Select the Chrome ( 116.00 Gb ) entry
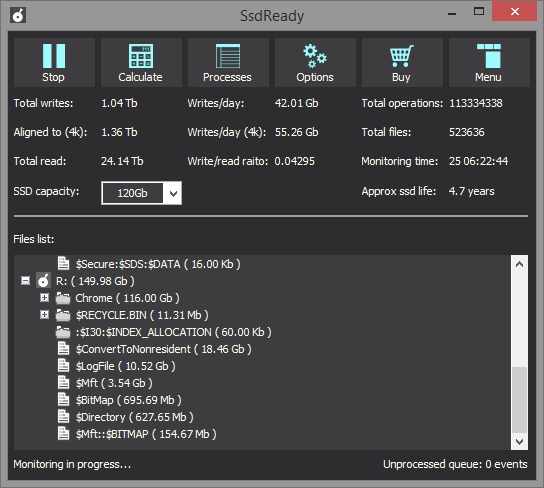This screenshot has width=544, height=488. (x=127, y=298)
